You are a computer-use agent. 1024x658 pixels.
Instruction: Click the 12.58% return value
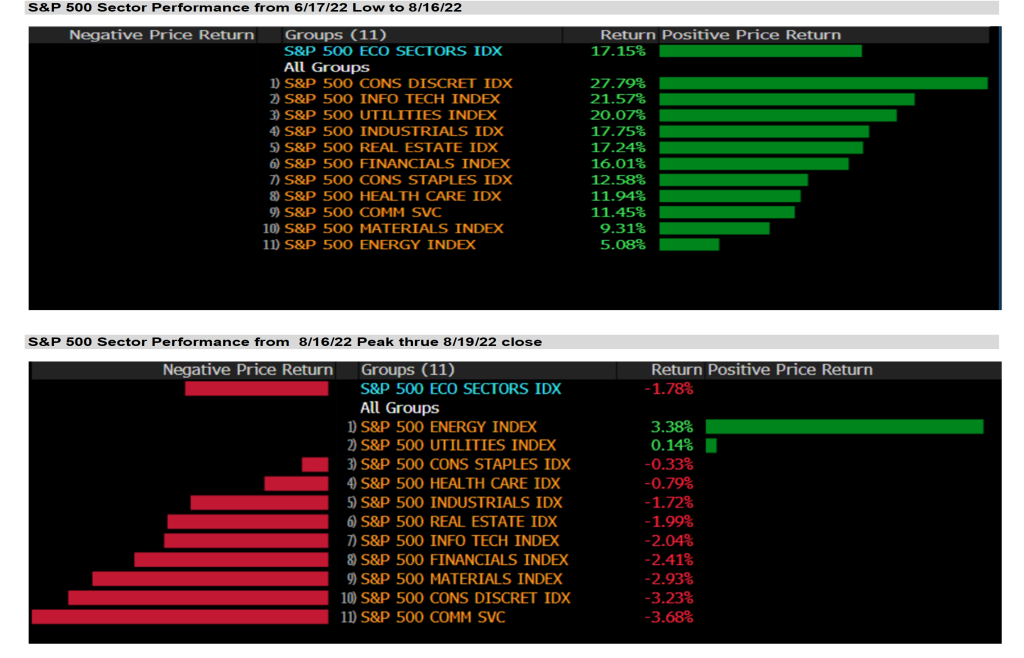pos(618,180)
